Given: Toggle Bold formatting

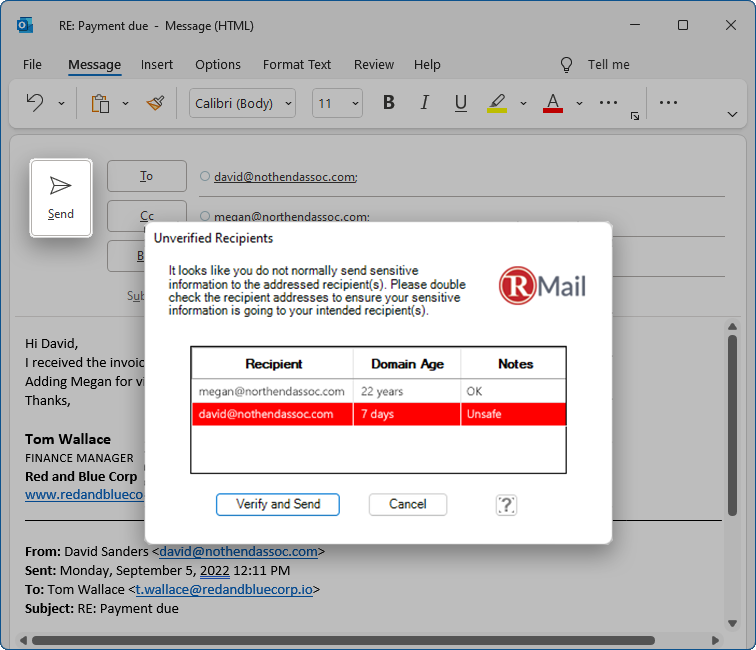Looking at the screenshot, I should (389, 103).
